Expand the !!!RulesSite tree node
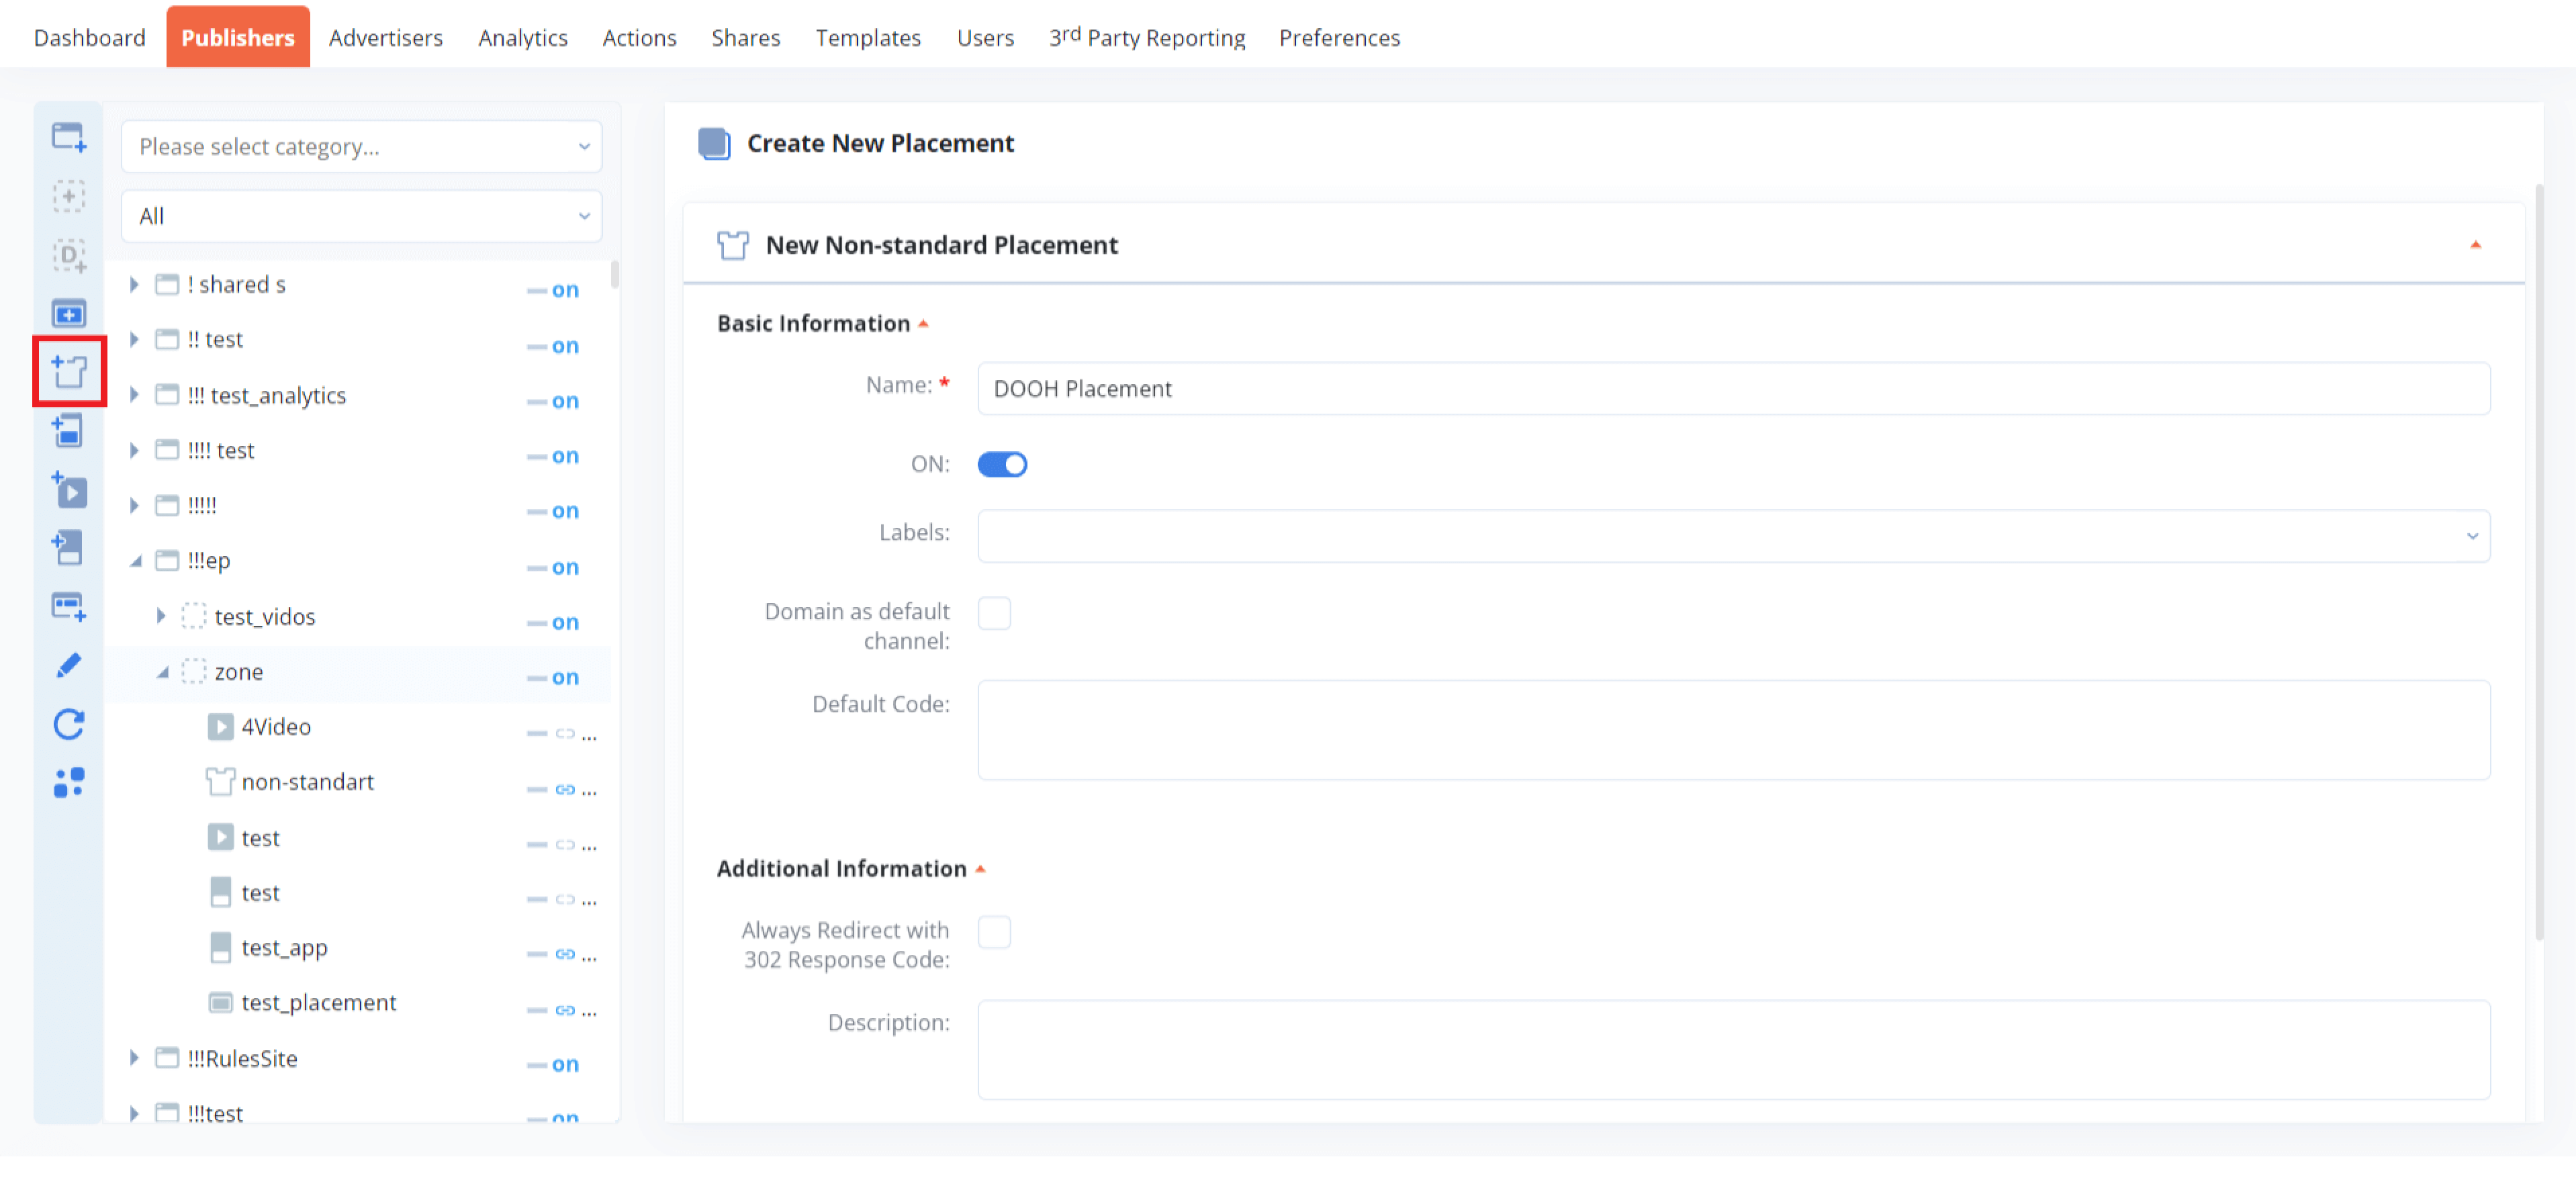The image size is (2576, 1194). point(134,1058)
